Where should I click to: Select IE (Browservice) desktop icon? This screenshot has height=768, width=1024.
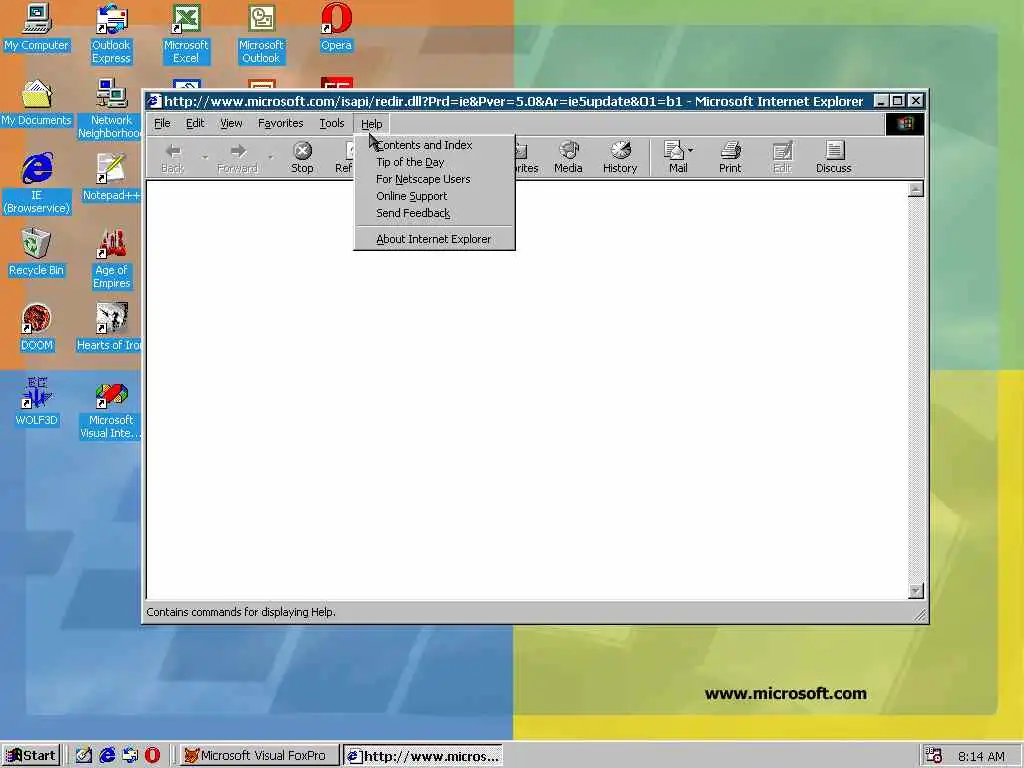[x=37, y=184]
